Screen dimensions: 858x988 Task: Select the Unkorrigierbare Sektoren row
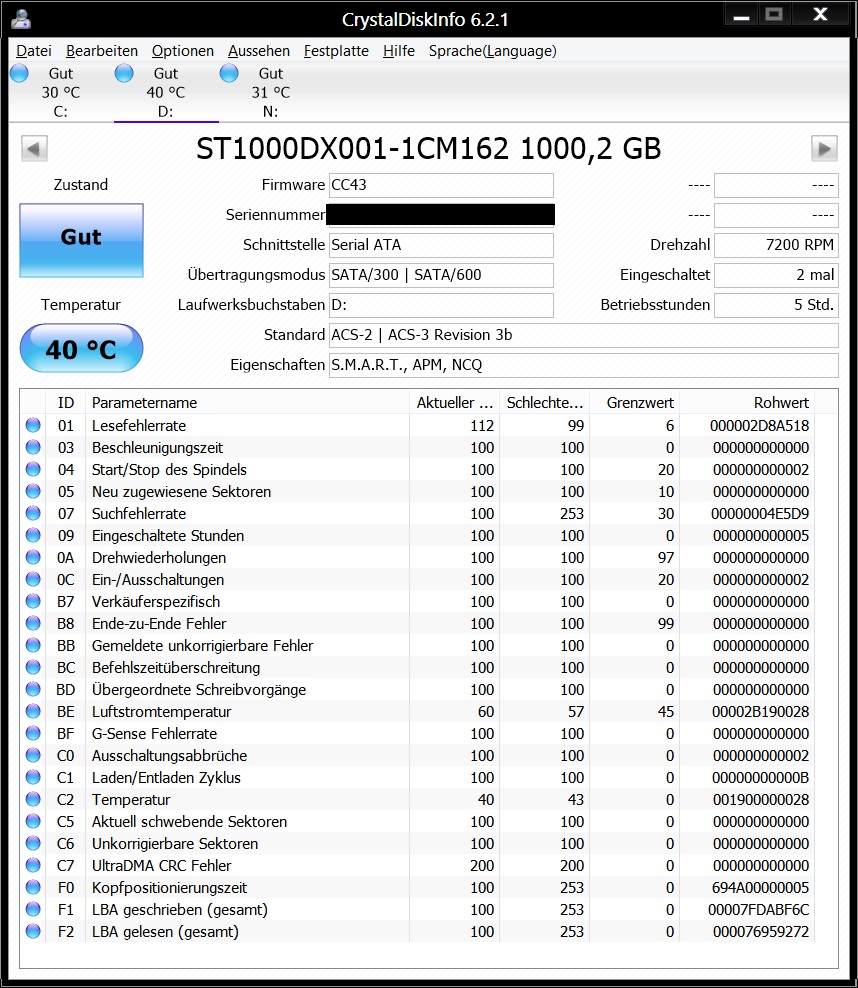click(x=417, y=843)
